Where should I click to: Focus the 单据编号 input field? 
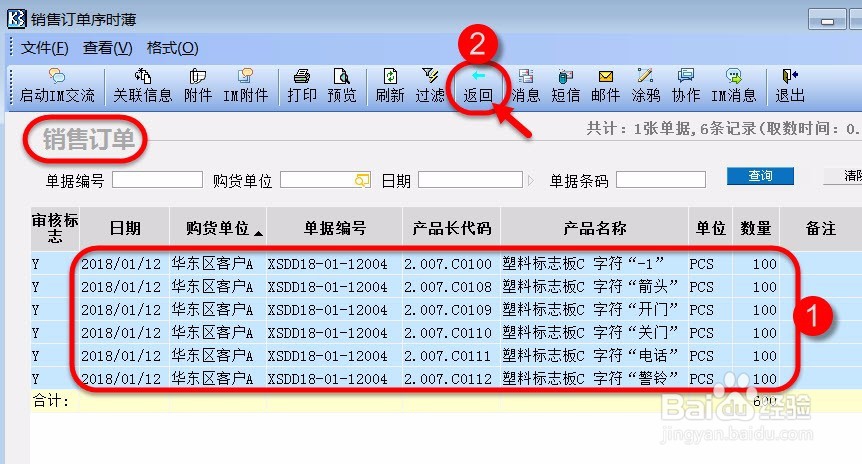point(157,180)
